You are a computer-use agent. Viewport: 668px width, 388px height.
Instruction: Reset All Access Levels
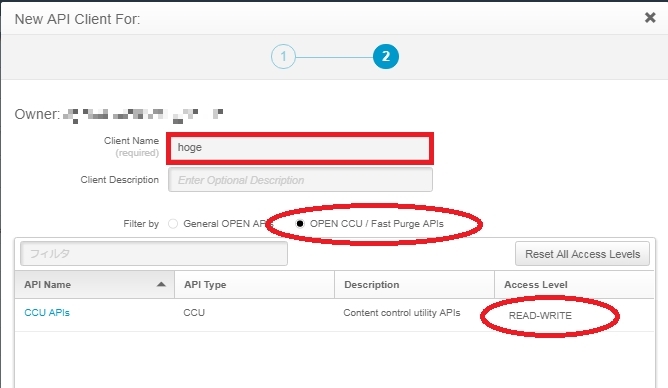click(582, 254)
